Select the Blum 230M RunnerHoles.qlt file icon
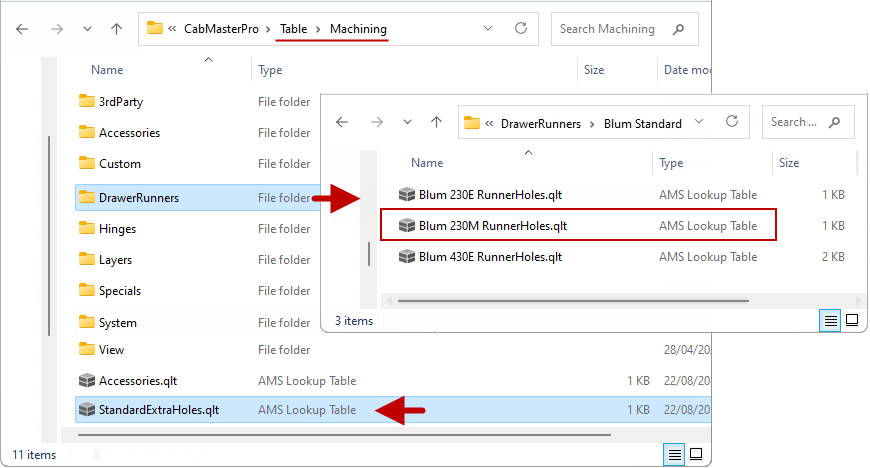This screenshot has height=468, width=870. pos(407,225)
